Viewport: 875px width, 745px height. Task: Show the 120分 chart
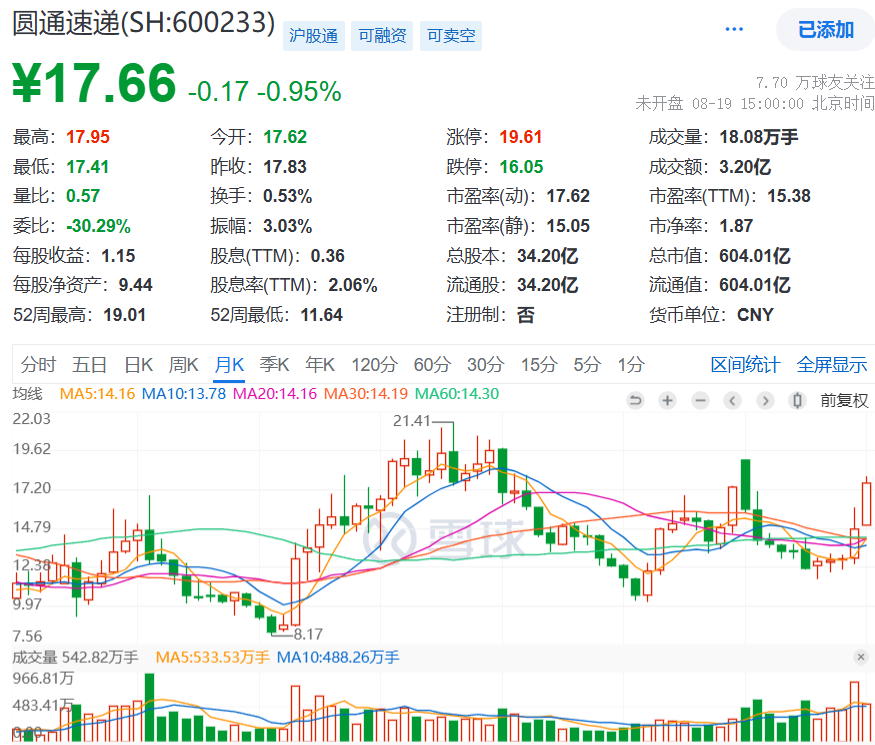[x=374, y=365]
